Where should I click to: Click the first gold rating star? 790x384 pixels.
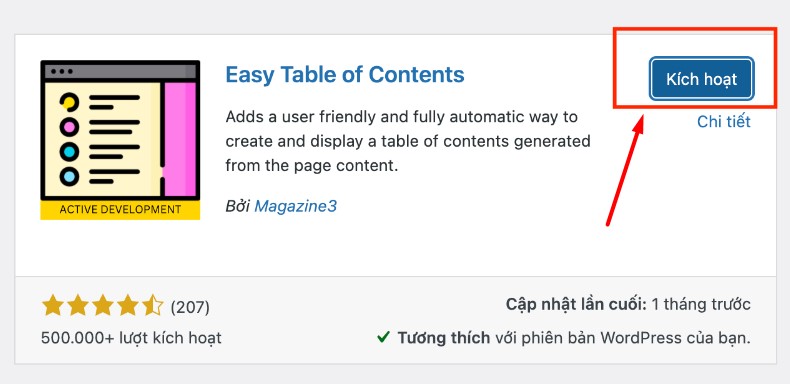click(51, 305)
